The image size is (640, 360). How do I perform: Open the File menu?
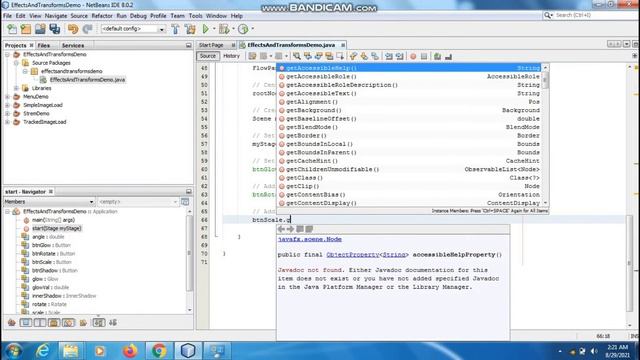[7, 16]
